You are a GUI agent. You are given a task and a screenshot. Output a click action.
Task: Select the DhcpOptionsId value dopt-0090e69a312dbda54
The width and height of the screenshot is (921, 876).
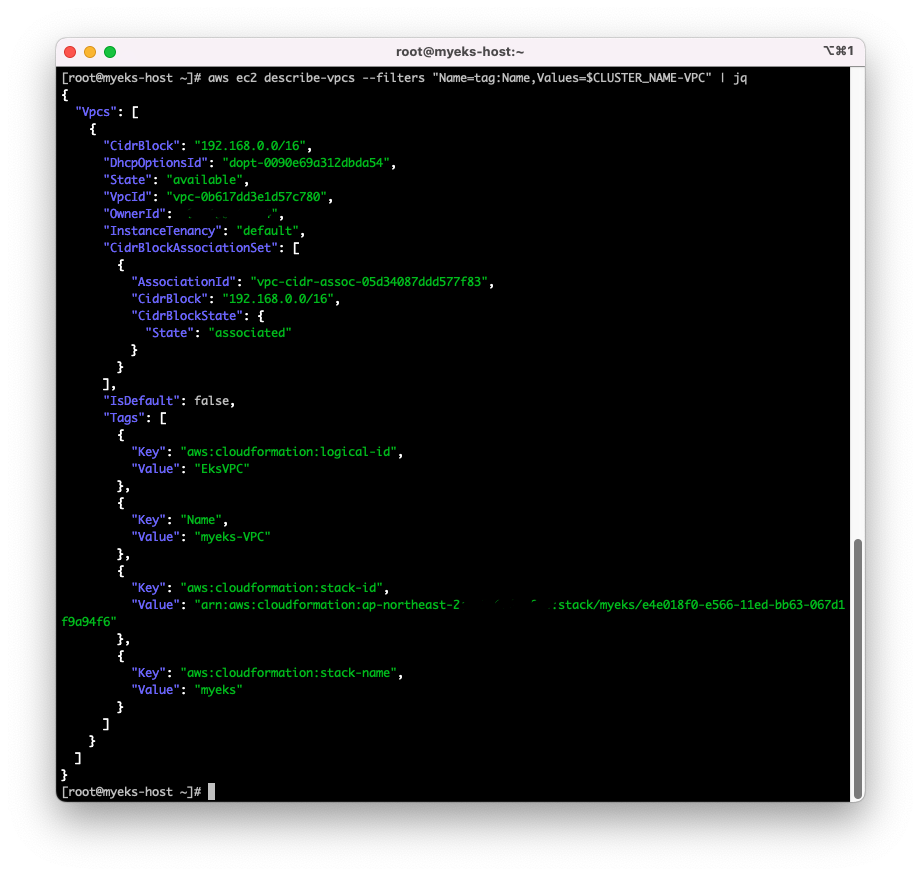coord(305,163)
